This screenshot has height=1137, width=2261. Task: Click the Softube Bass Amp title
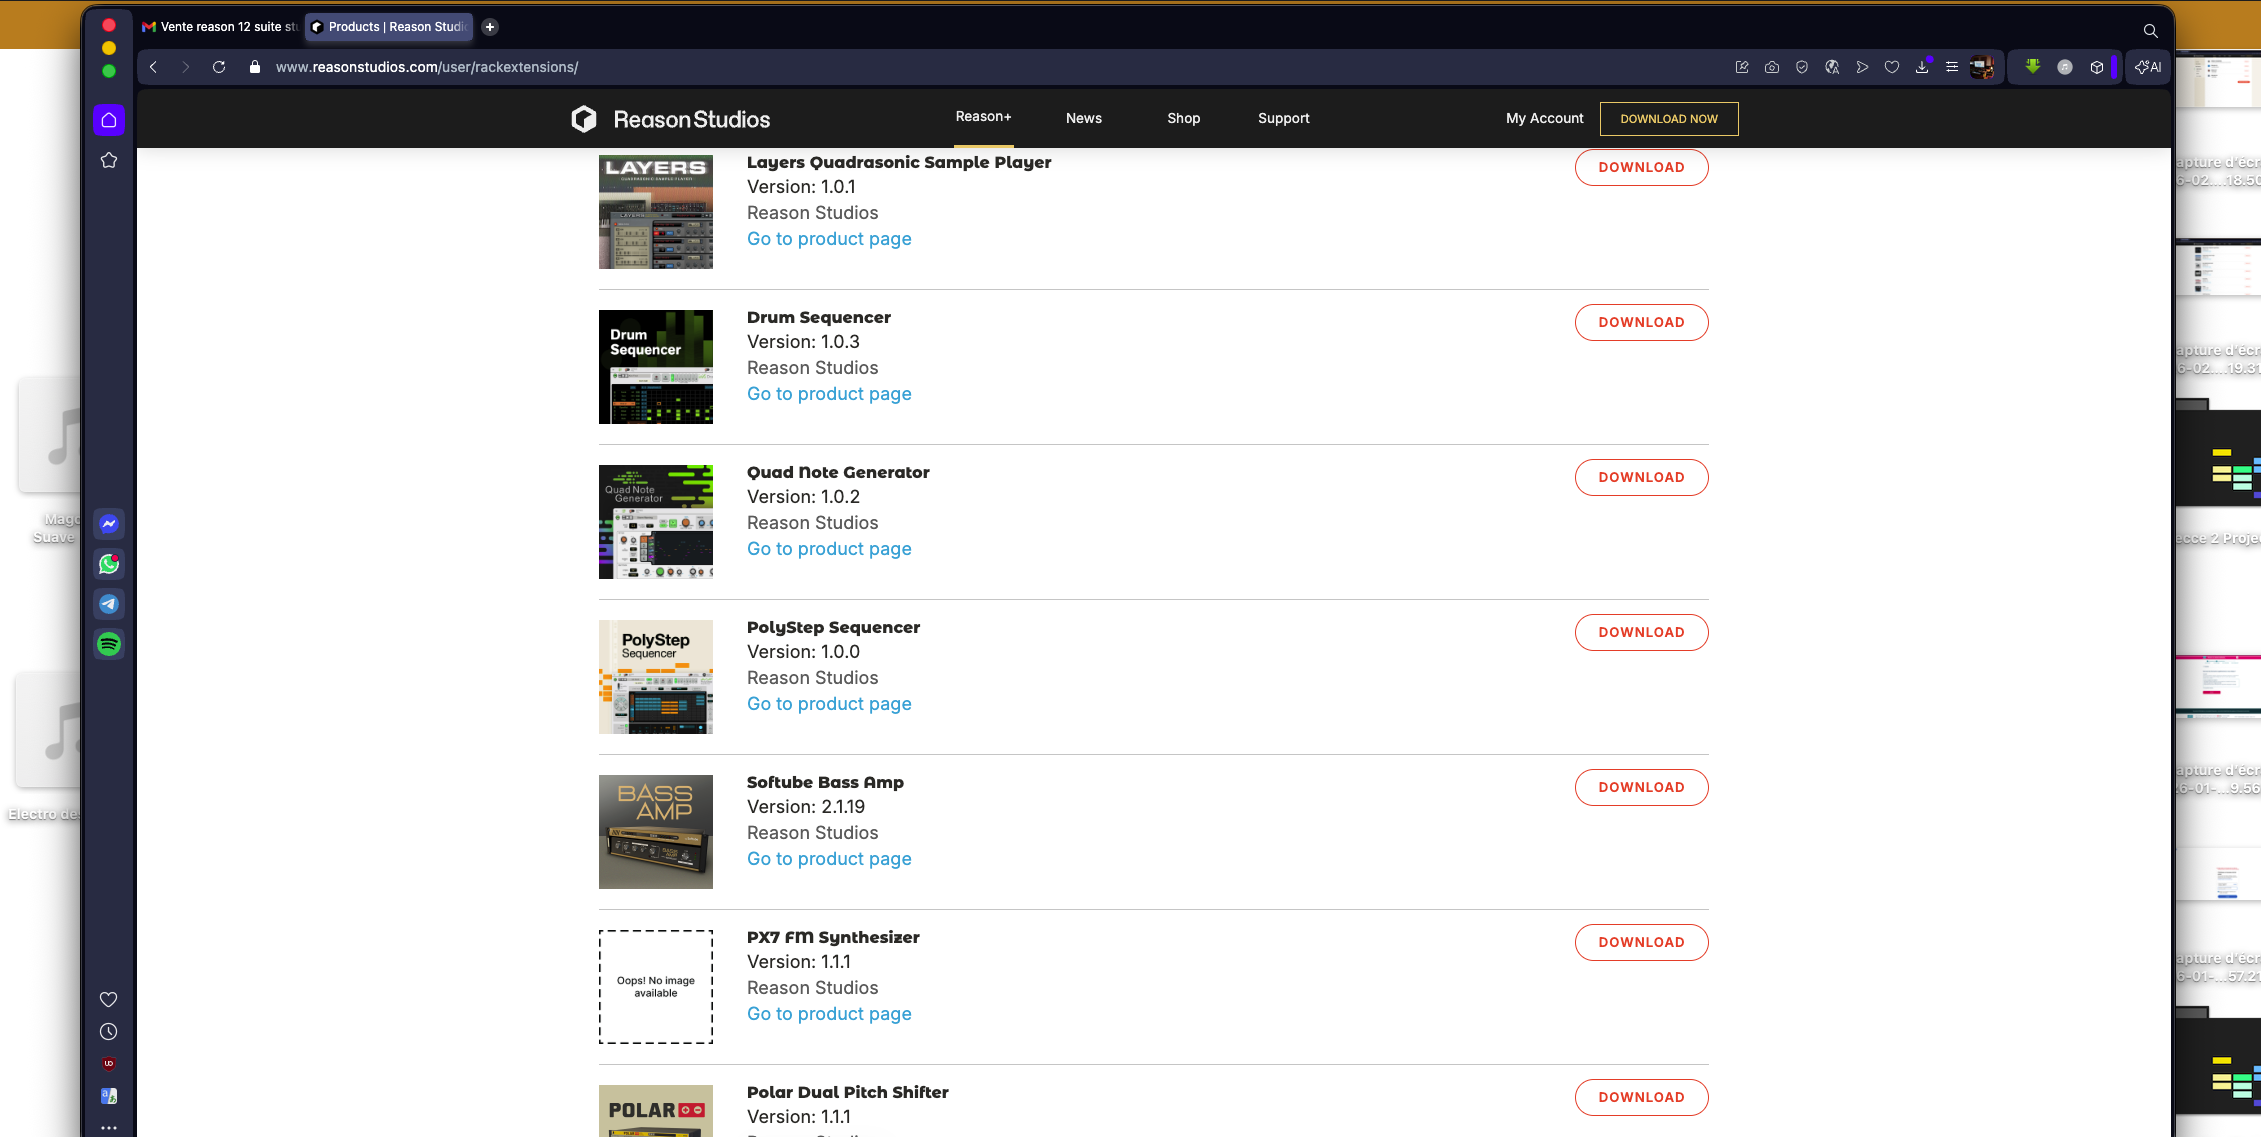pyautogui.click(x=825, y=782)
